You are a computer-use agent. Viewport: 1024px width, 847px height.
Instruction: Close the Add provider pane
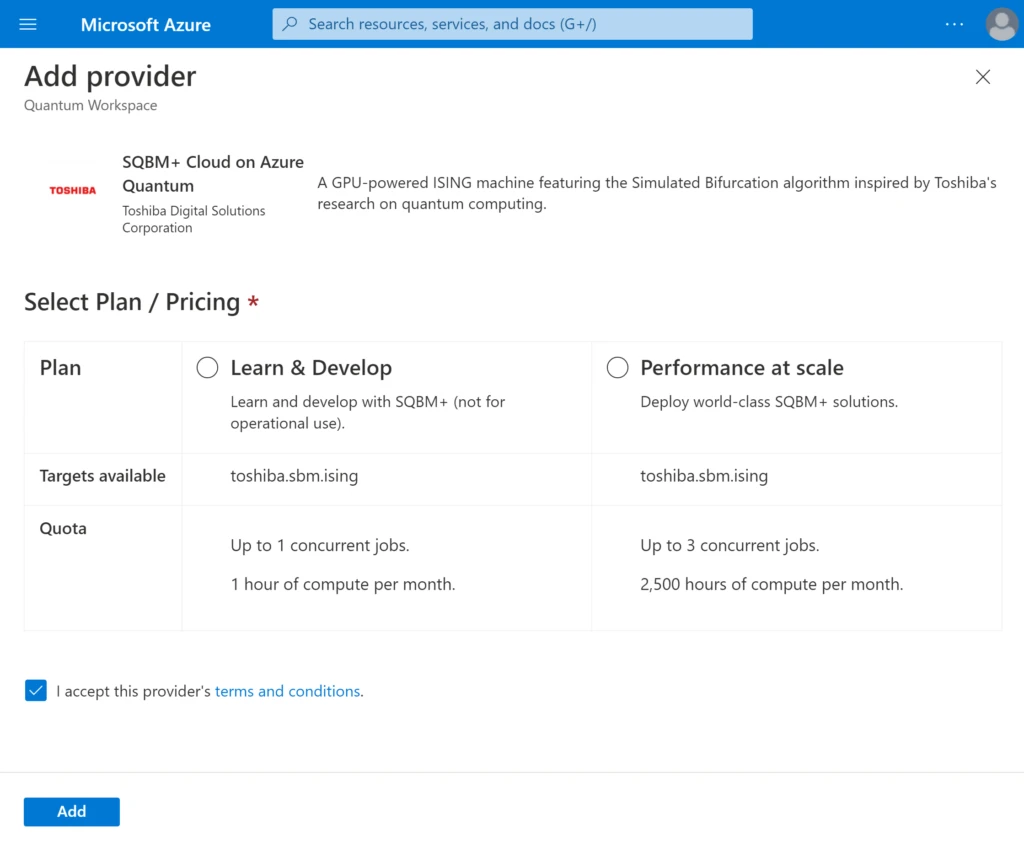tap(983, 77)
